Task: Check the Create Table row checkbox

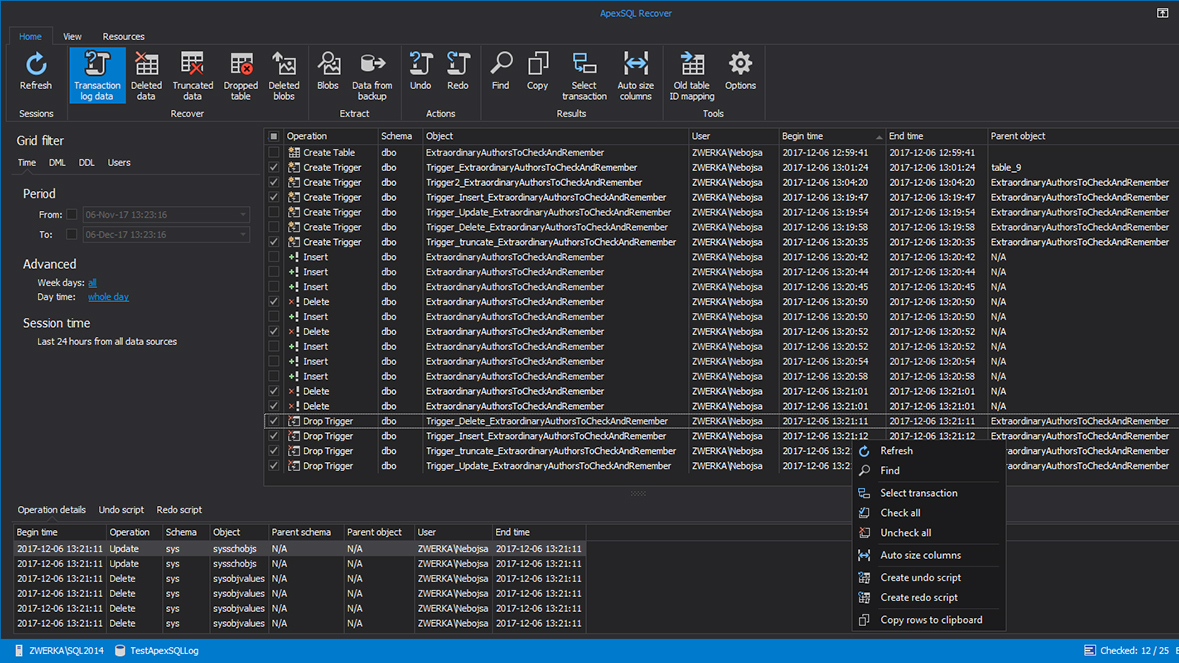Action: coord(274,153)
